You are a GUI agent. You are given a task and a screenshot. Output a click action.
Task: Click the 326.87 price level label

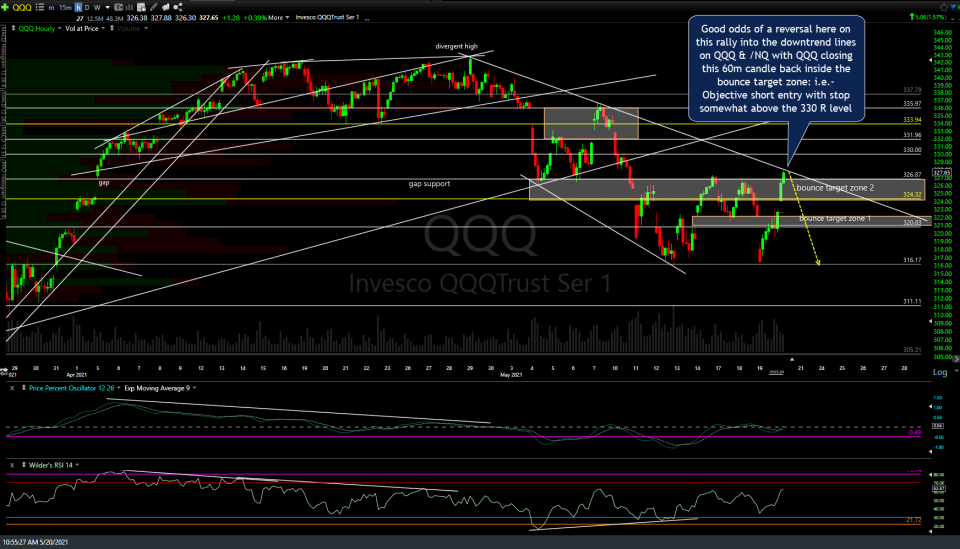912,175
